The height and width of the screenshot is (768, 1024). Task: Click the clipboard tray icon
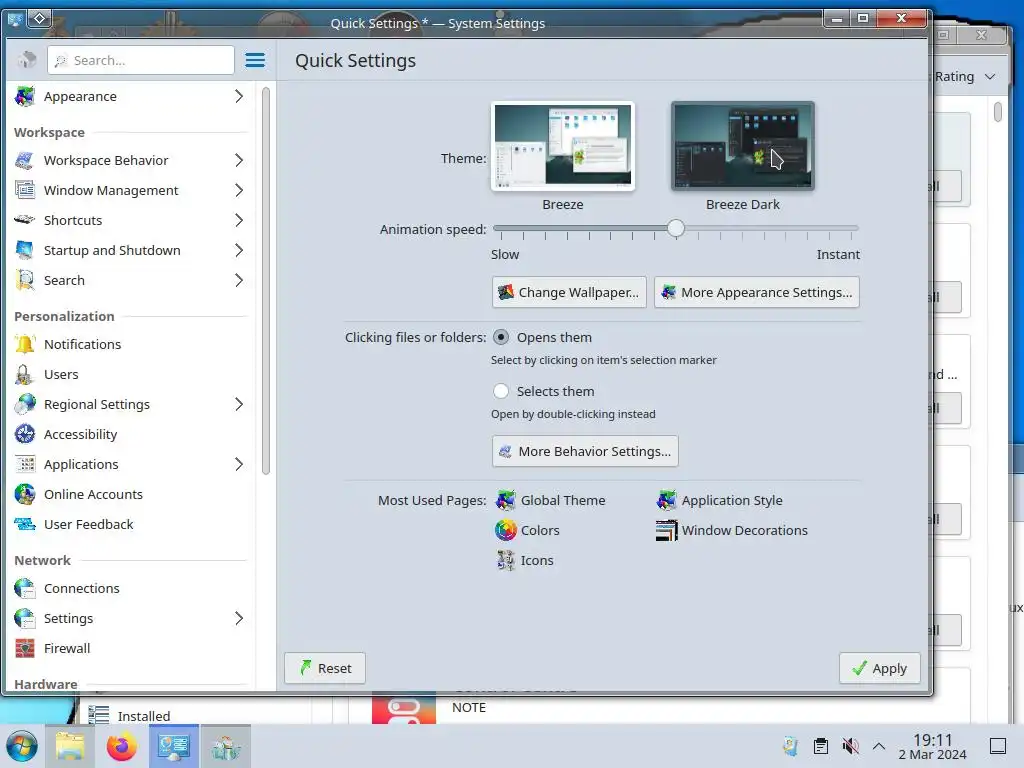click(x=820, y=746)
